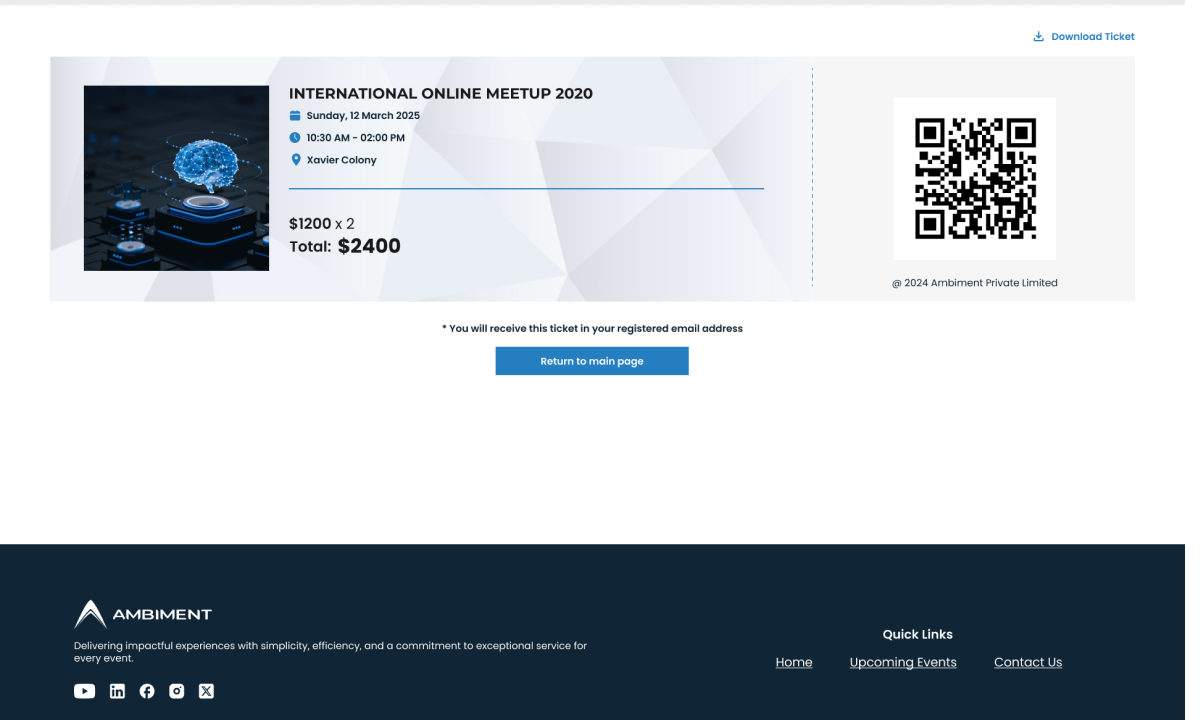1200x720 pixels.
Task: Open the Contact Us footer link
Action: [x=1028, y=662]
